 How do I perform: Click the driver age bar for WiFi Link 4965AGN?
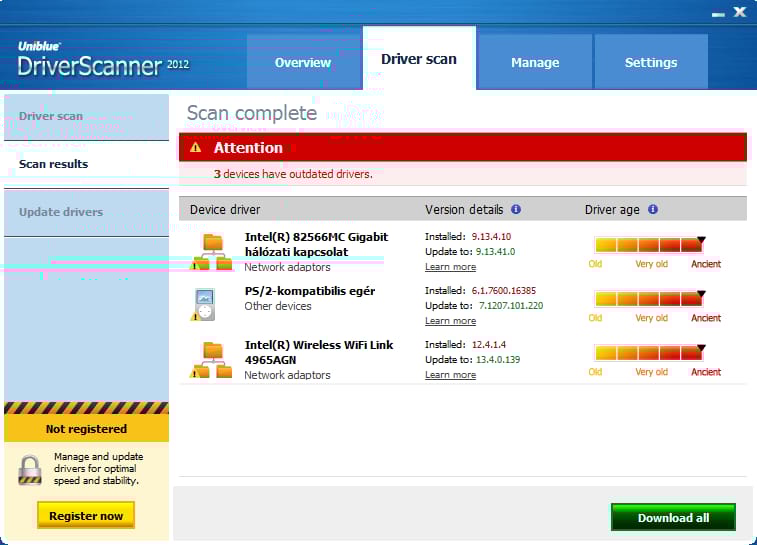pyautogui.click(x=649, y=353)
